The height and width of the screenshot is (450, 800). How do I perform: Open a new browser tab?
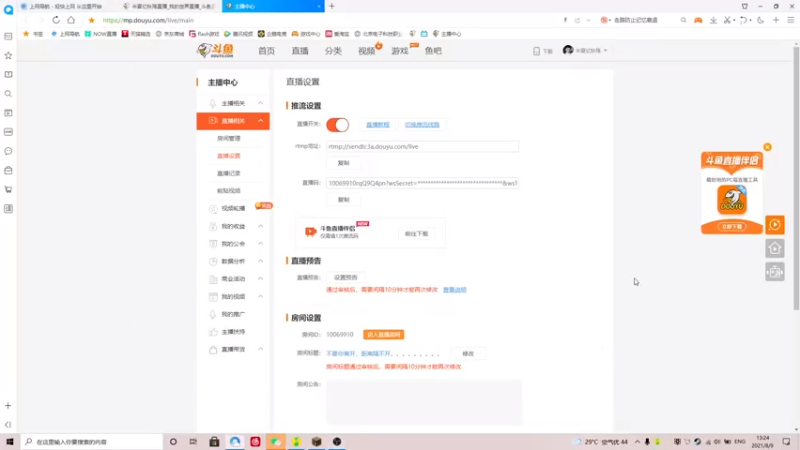332,6
